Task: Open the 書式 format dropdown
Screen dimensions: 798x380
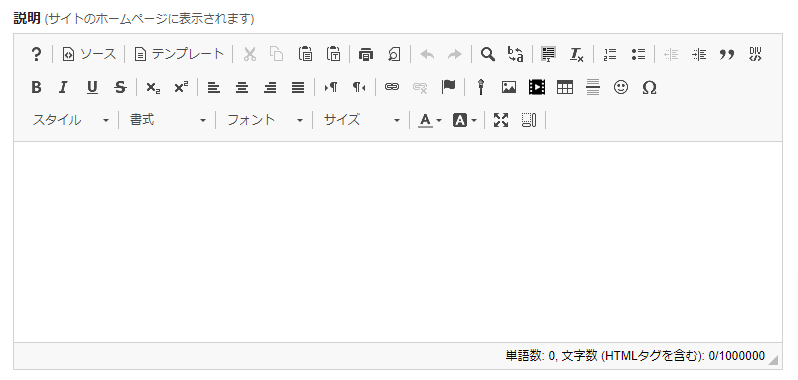Action: 168,120
